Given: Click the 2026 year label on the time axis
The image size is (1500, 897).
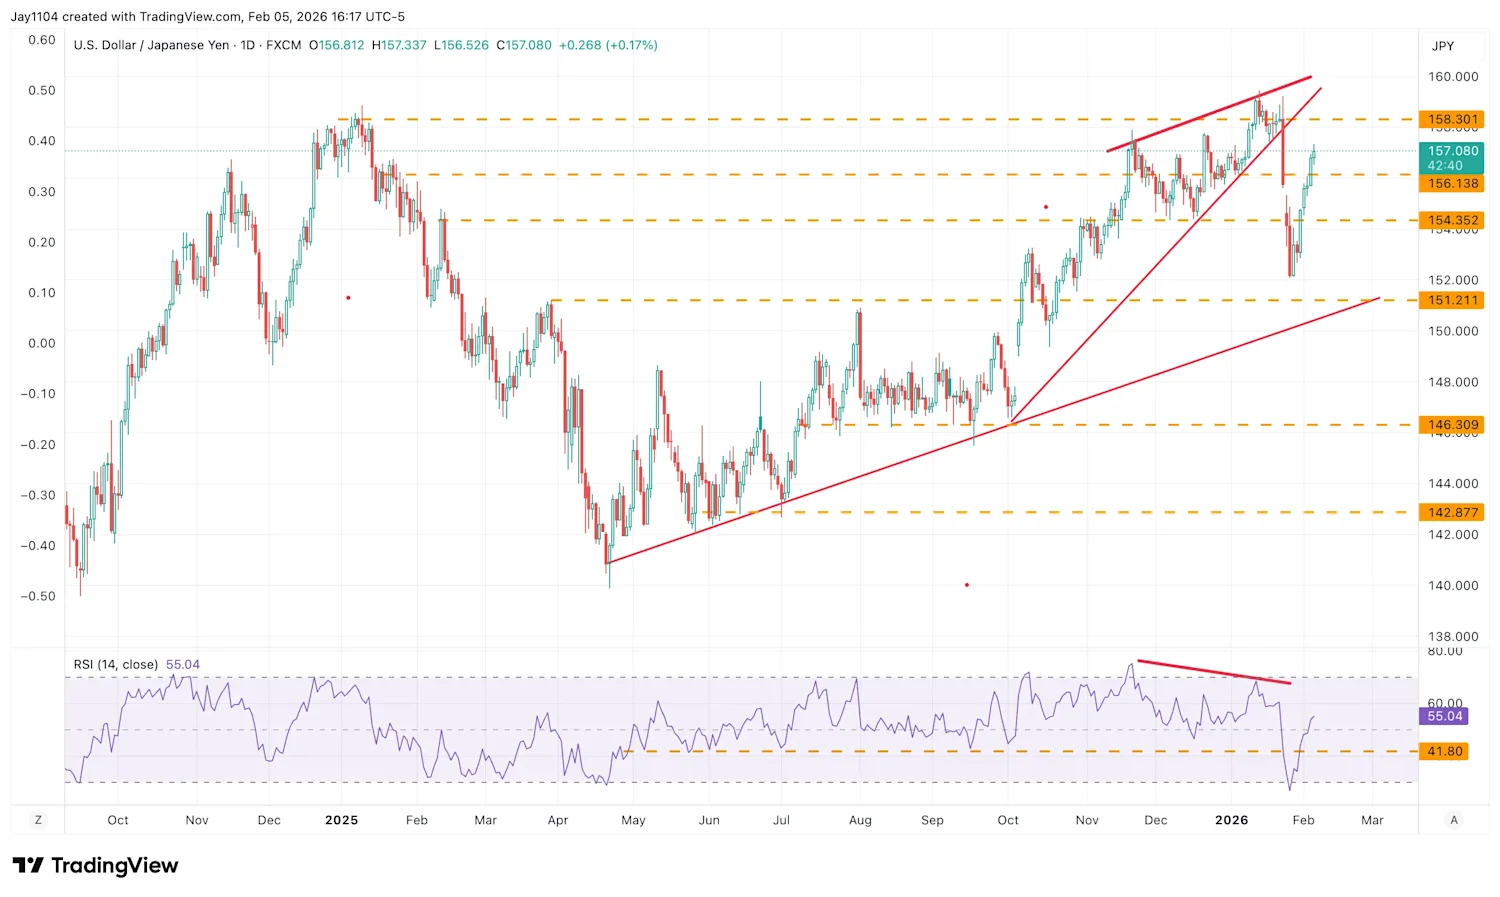Looking at the screenshot, I should [1231, 820].
